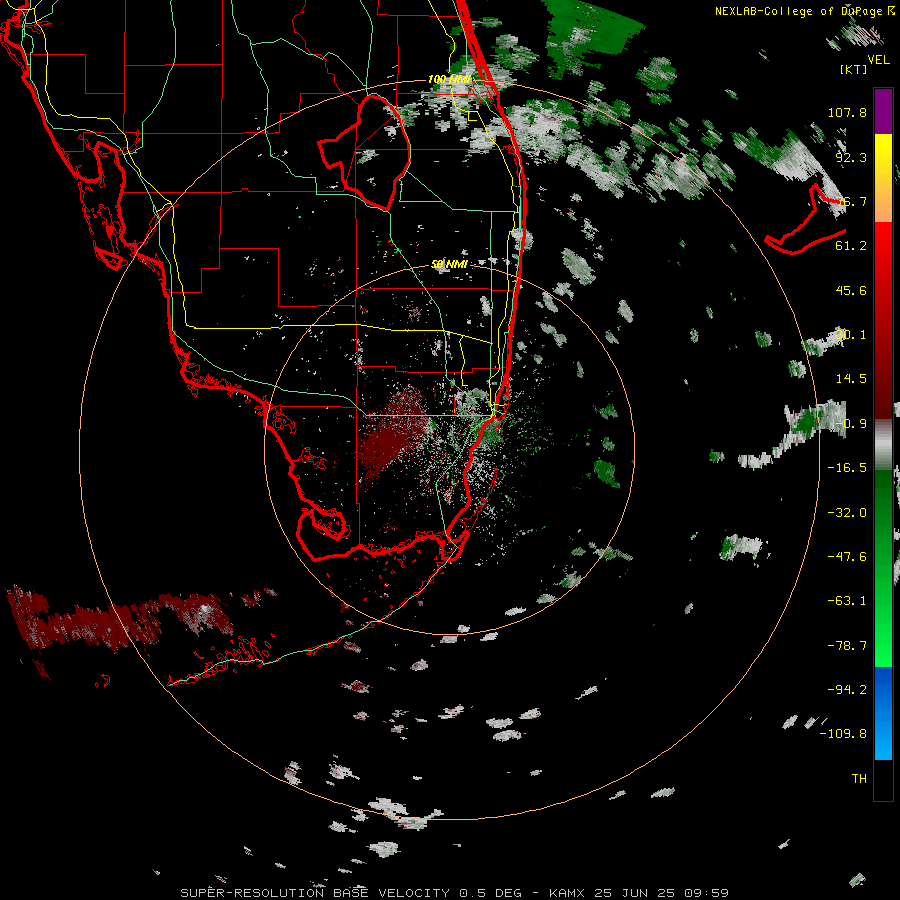
Task: Select the 45.6 velocity scale value
Action: pos(851,290)
